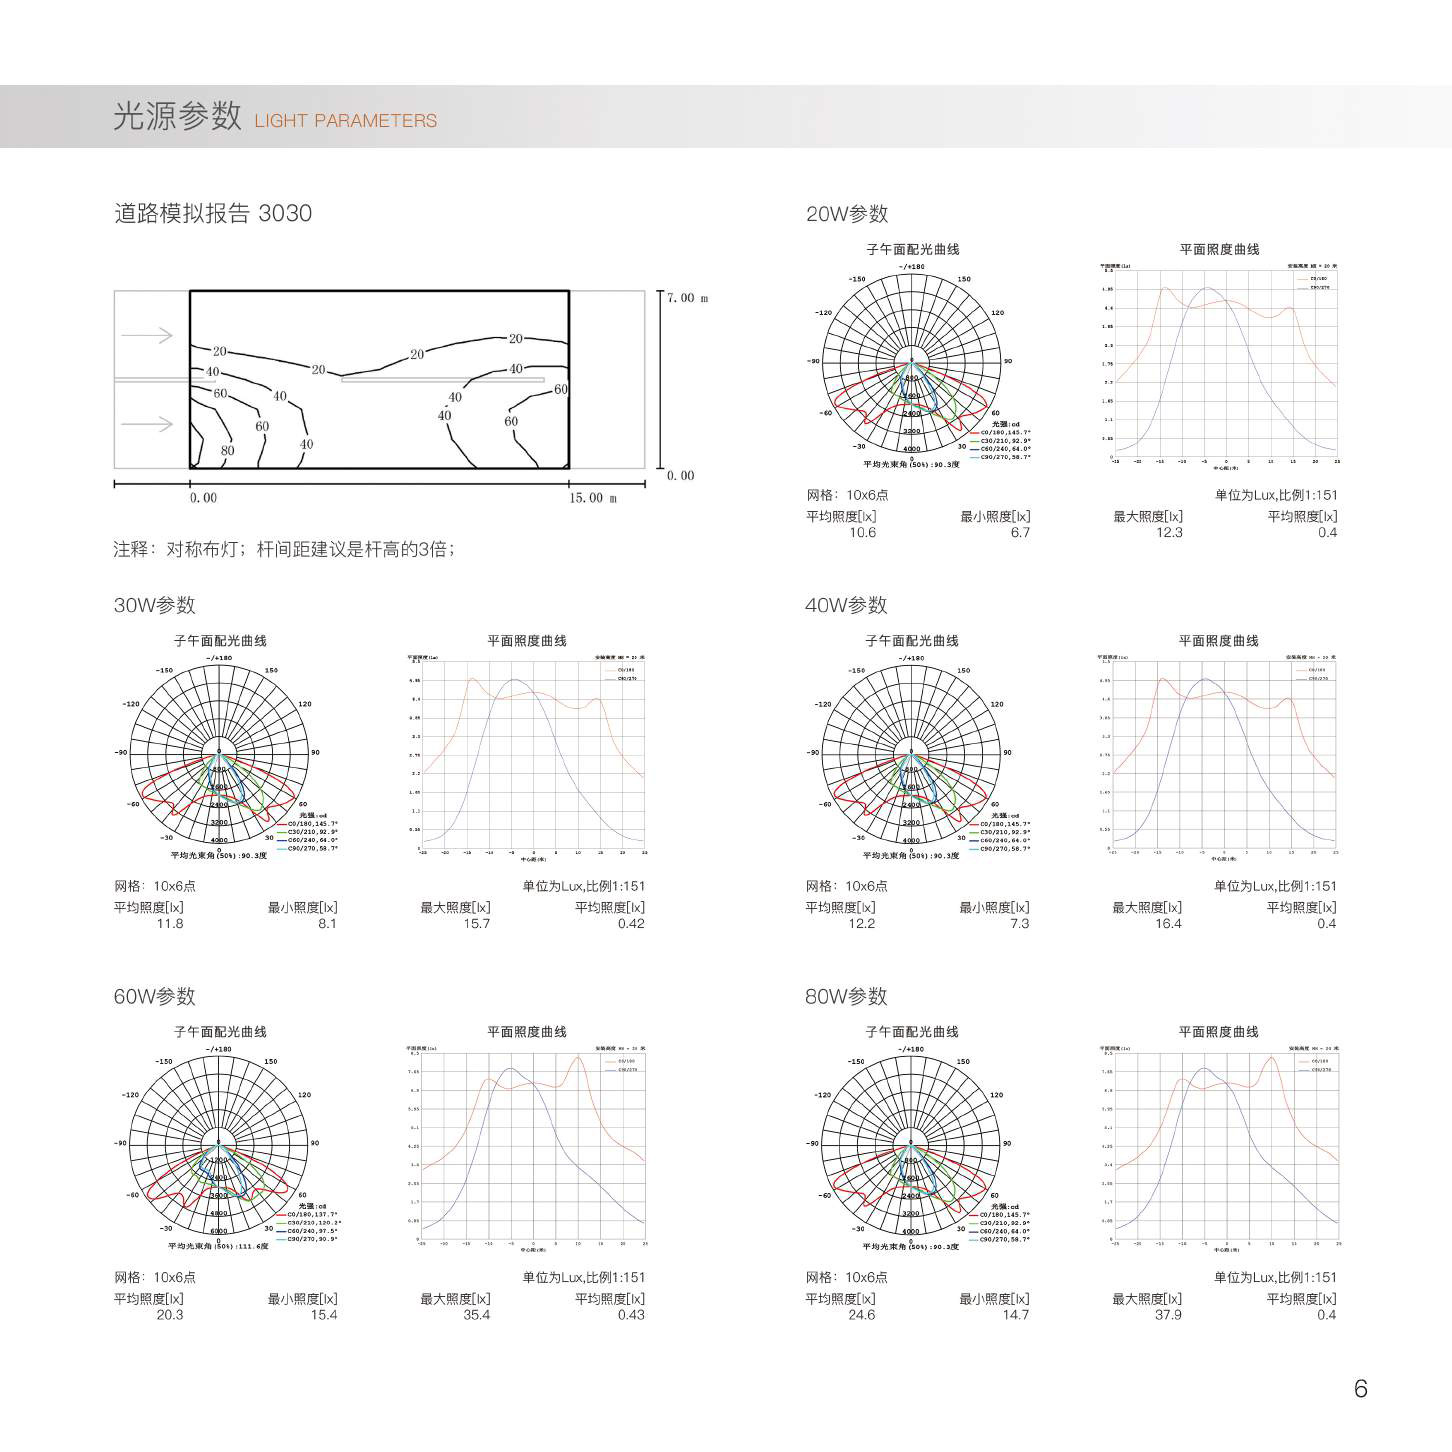This screenshot has width=1452, height=1452.
Task: Click 80W average illuminance value 24.6
Action: (862, 1315)
